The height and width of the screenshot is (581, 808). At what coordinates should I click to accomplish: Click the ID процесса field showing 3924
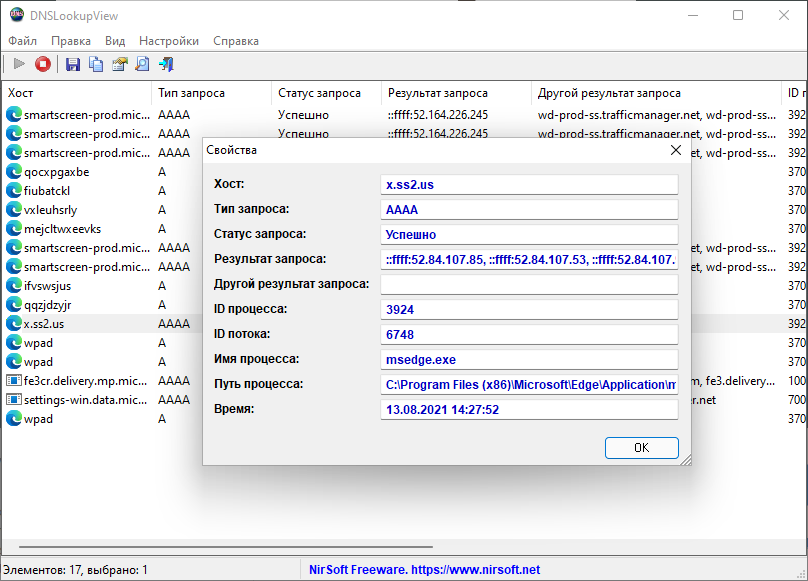(x=529, y=309)
